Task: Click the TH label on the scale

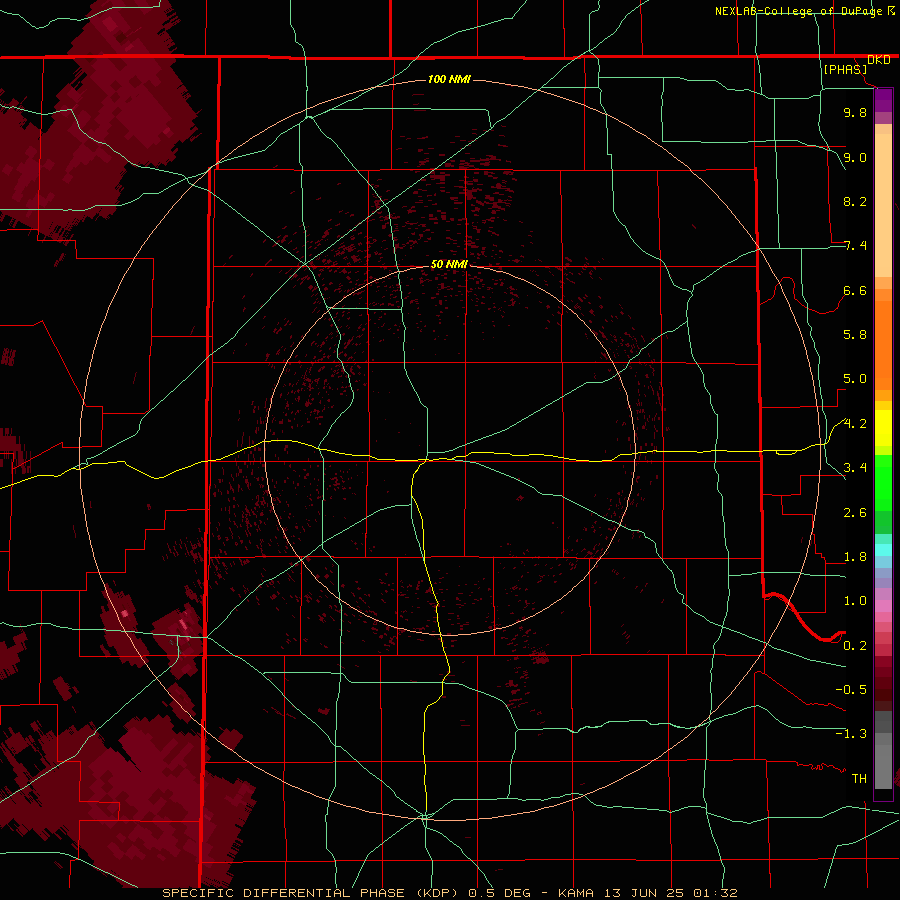Action: [x=859, y=779]
